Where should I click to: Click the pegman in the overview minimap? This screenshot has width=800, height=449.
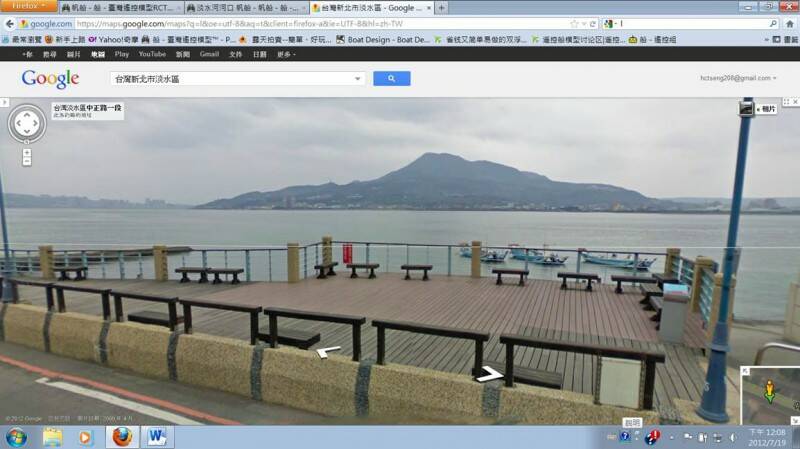(769, 391)
